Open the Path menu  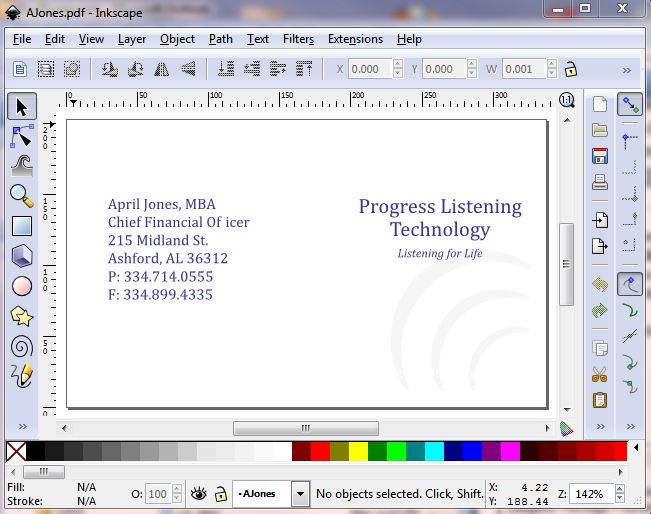coord(220,39)
